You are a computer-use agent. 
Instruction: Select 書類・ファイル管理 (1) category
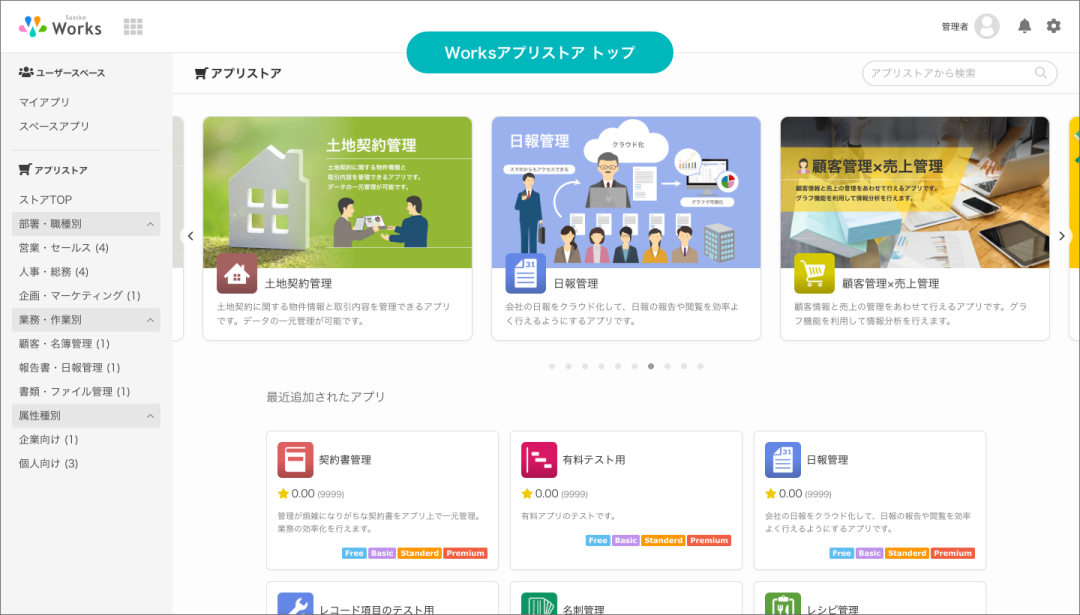tap(74, 391)
